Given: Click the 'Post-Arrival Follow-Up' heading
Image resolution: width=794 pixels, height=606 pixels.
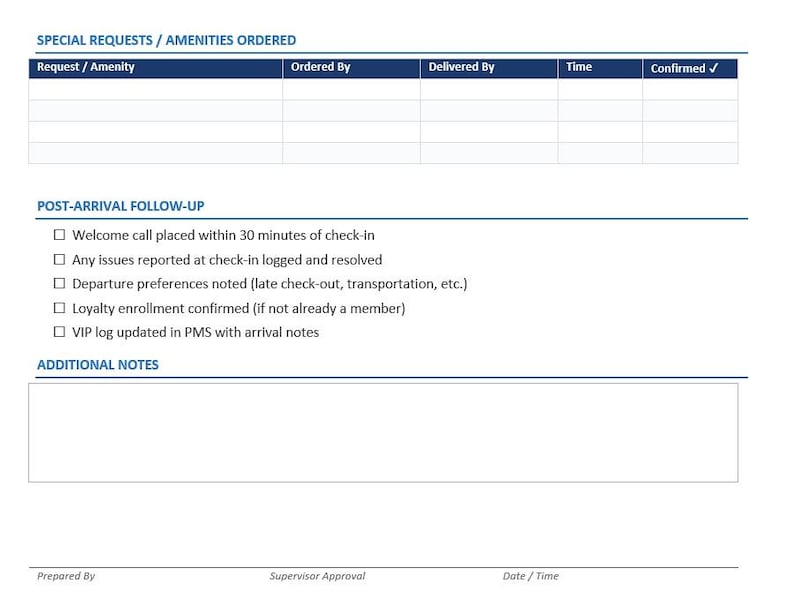Looking at the screenshot, I should [121, 206].
